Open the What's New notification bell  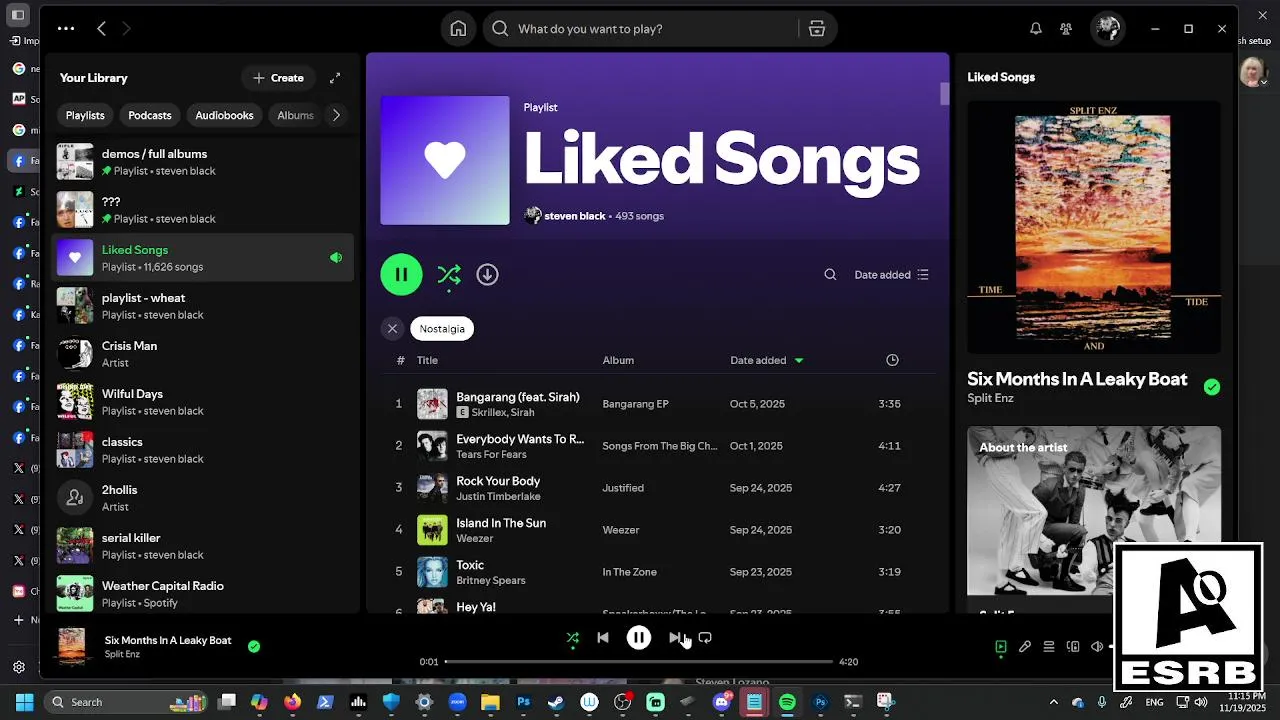pyautogui.click(x=1036, y=29)
